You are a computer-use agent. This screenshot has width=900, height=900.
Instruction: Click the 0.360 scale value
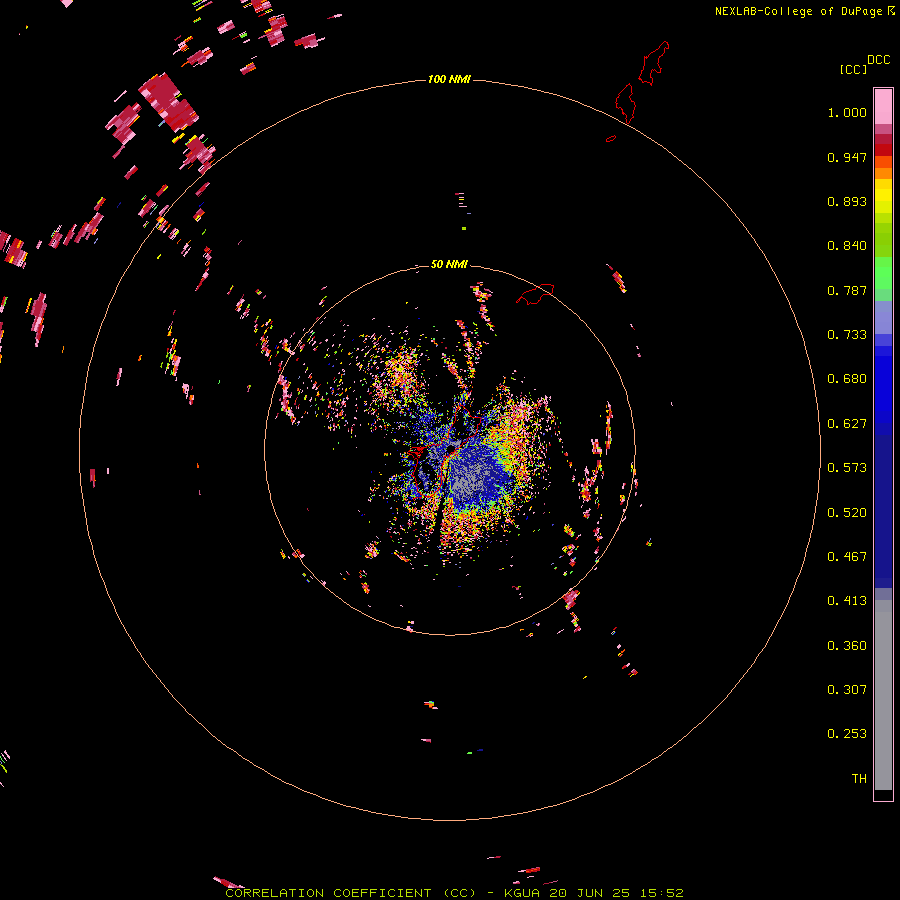click(847, 646)
